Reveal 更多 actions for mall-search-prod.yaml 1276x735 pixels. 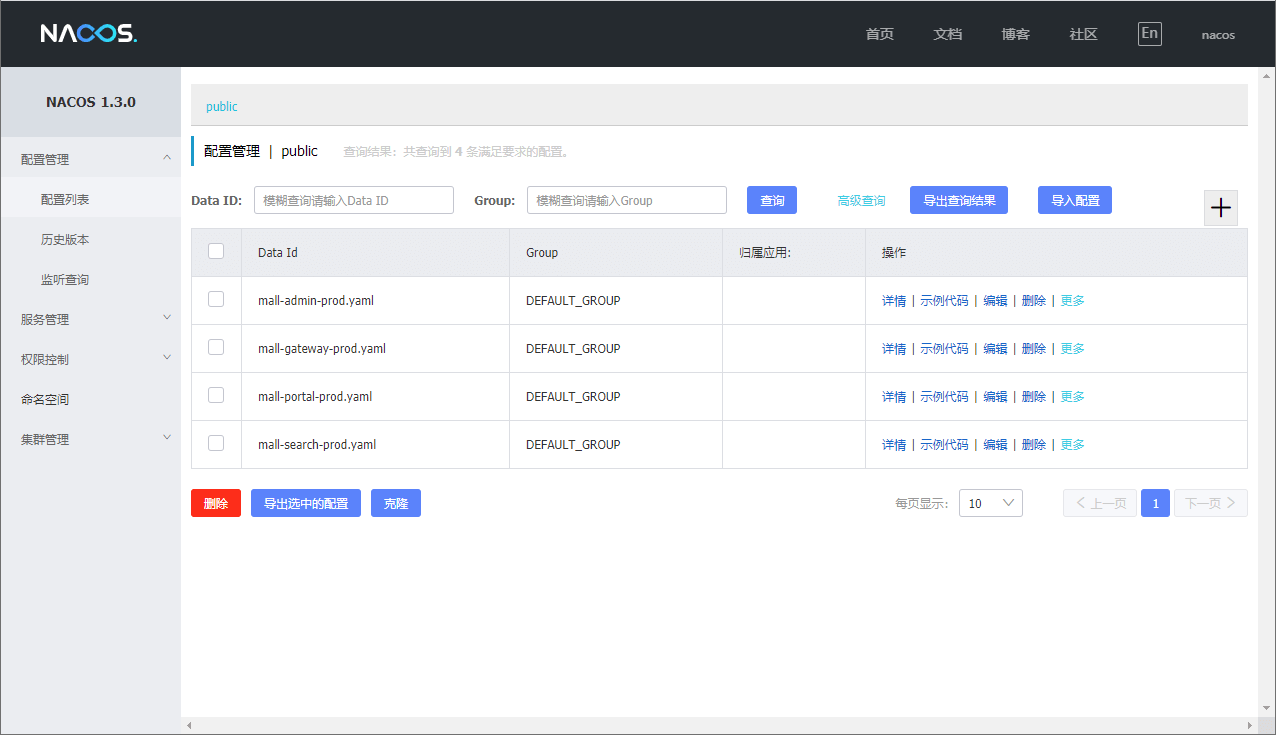tap(1072, 445)
